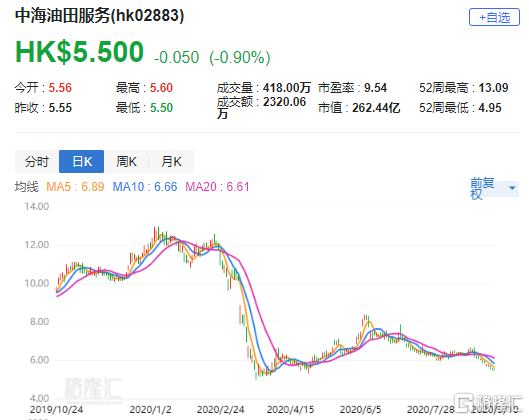The image size is (529, 420).
Task: Click the 52周最低 value 4.95
Action: (x=490, y=108)
